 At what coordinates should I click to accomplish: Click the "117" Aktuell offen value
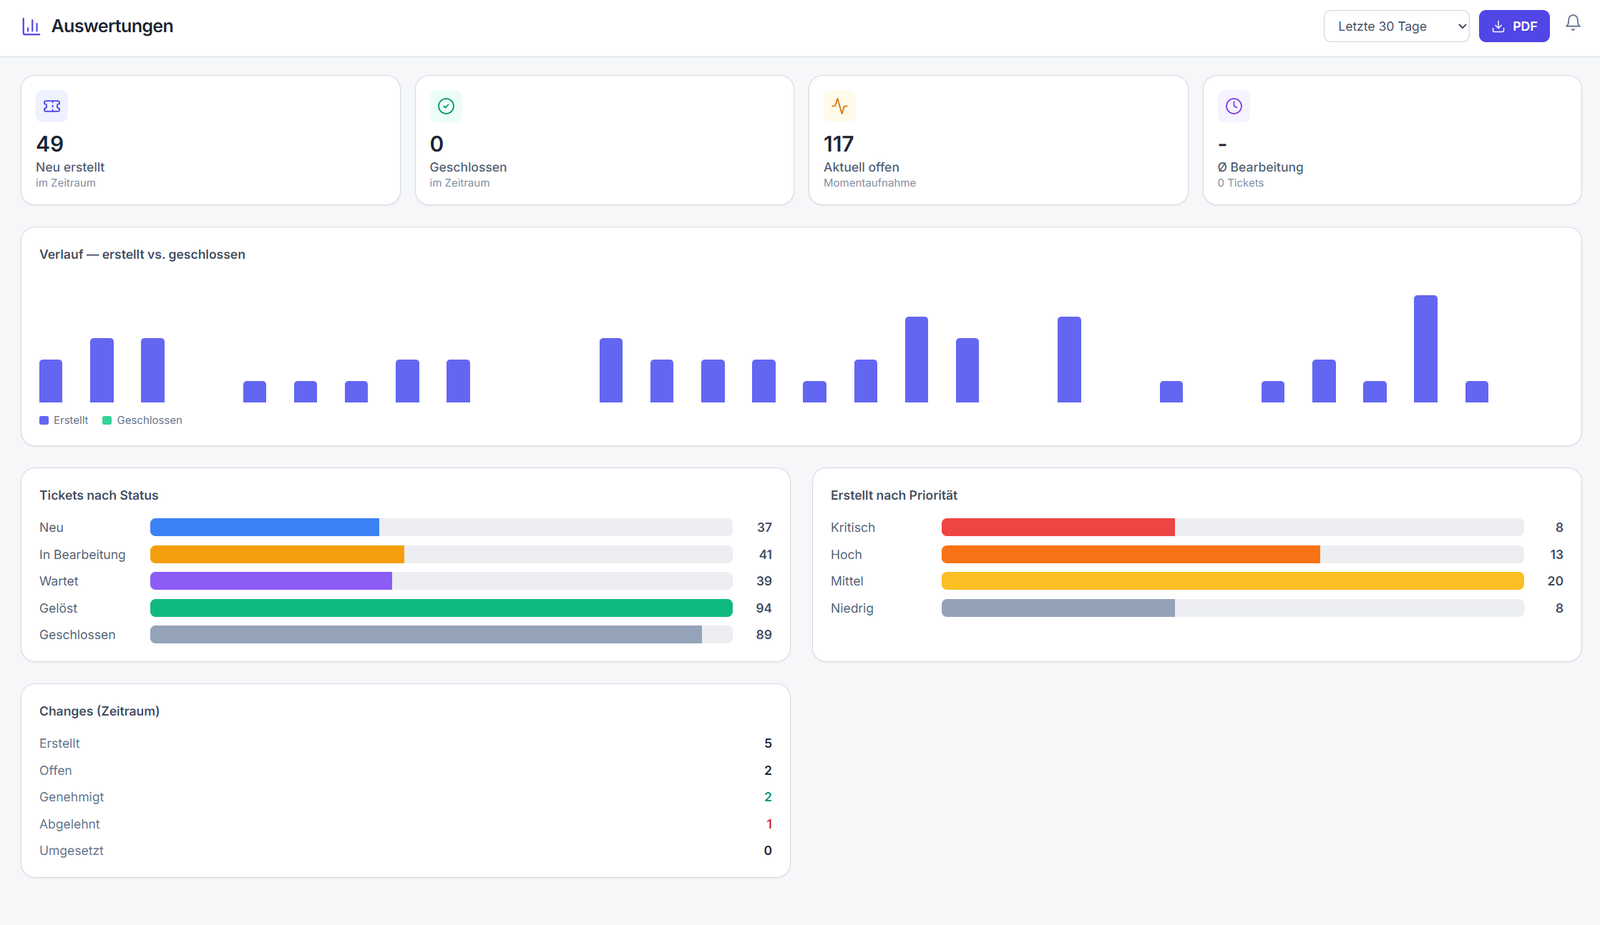click(x=839, y=144)
